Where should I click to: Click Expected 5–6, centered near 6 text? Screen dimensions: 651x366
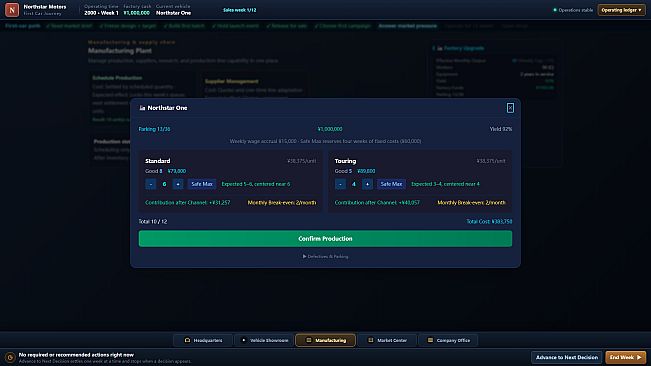(256, 184)
